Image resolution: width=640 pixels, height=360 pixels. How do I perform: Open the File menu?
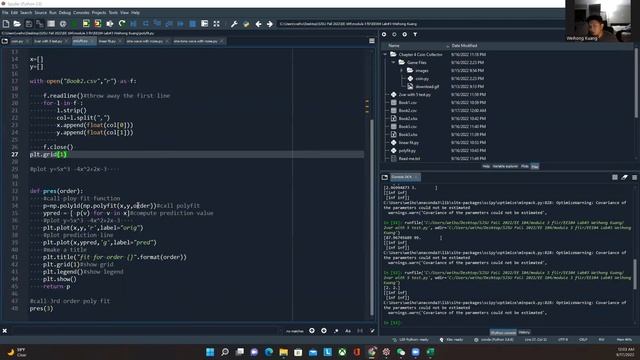tap(5, 13)
